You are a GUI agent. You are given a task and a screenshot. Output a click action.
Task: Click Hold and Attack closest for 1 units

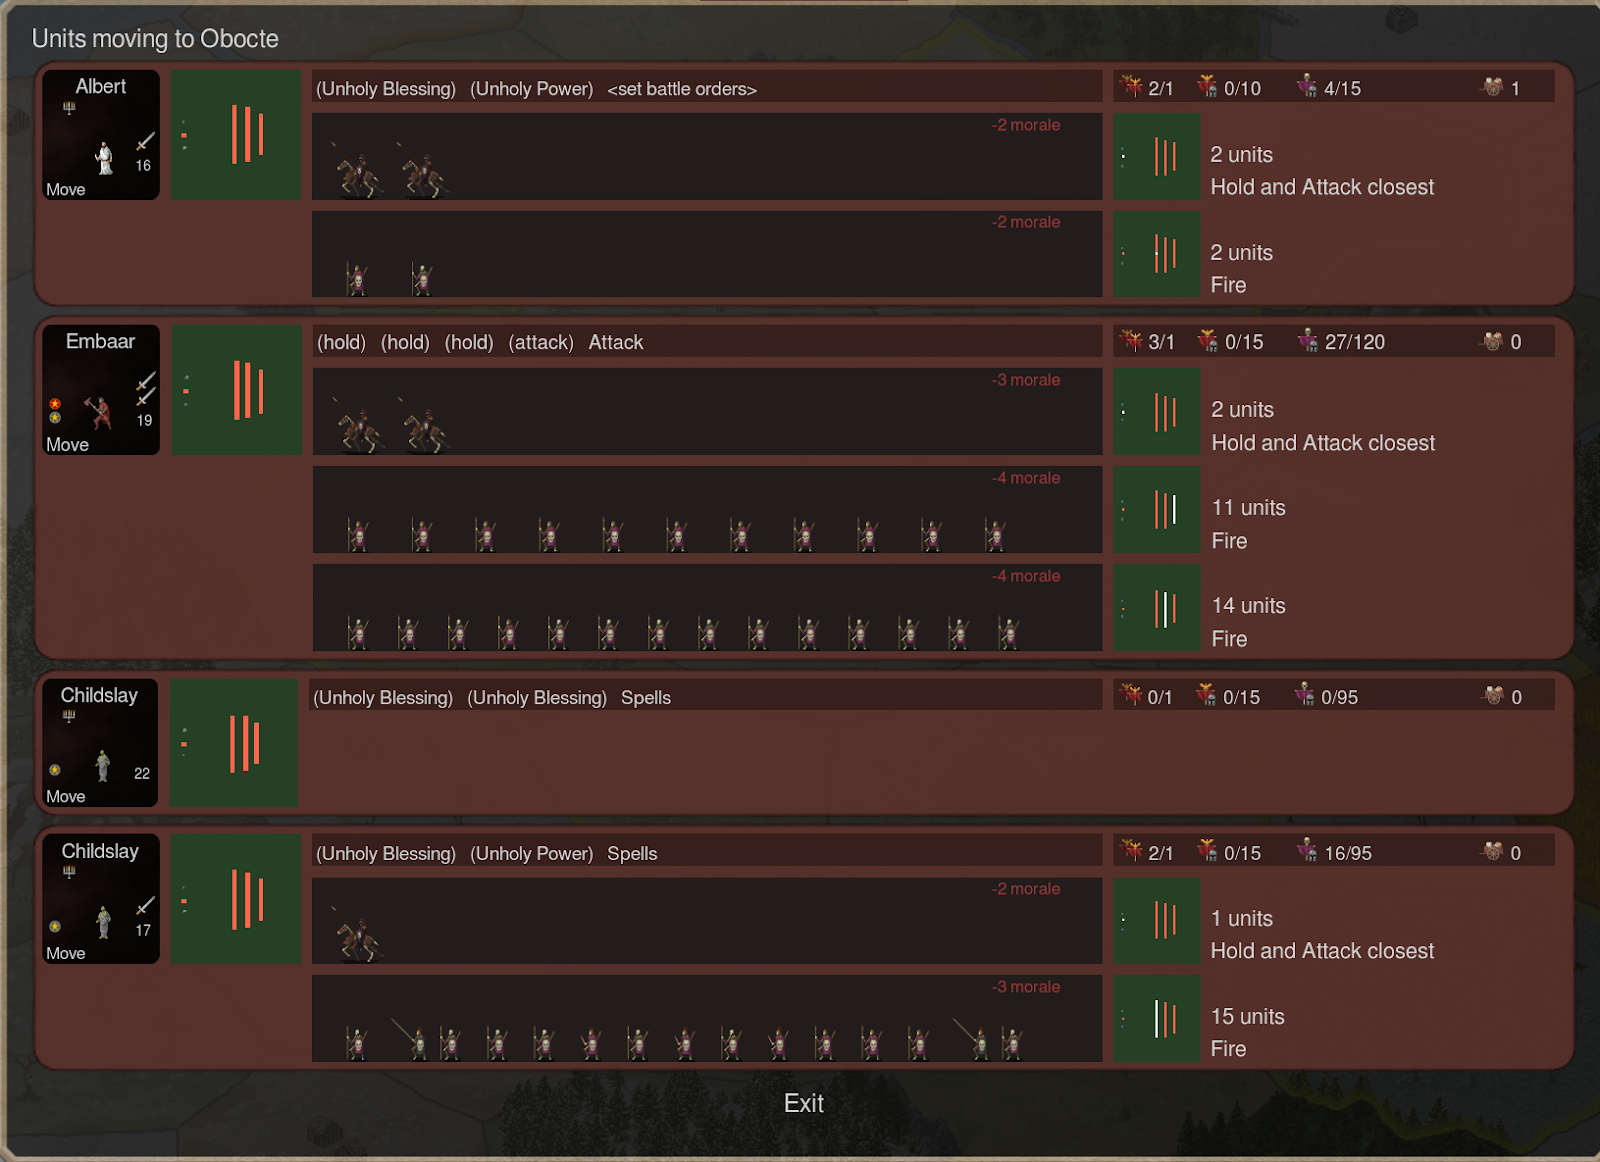click(x=1322, y=951)
